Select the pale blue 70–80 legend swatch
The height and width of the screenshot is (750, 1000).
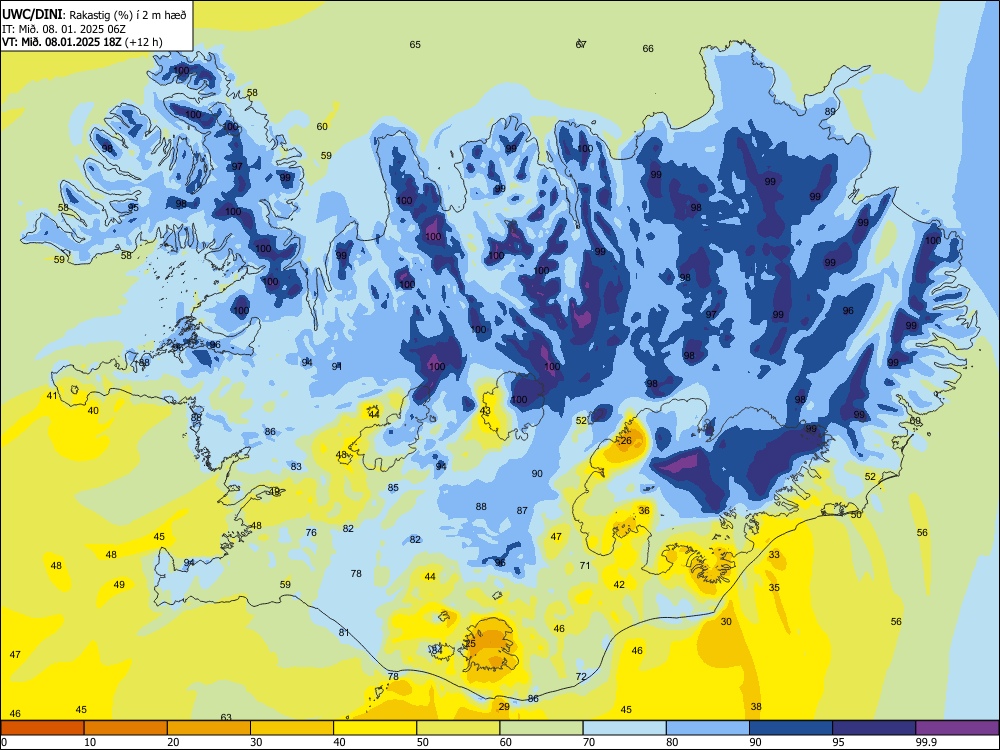pos(624,728)
